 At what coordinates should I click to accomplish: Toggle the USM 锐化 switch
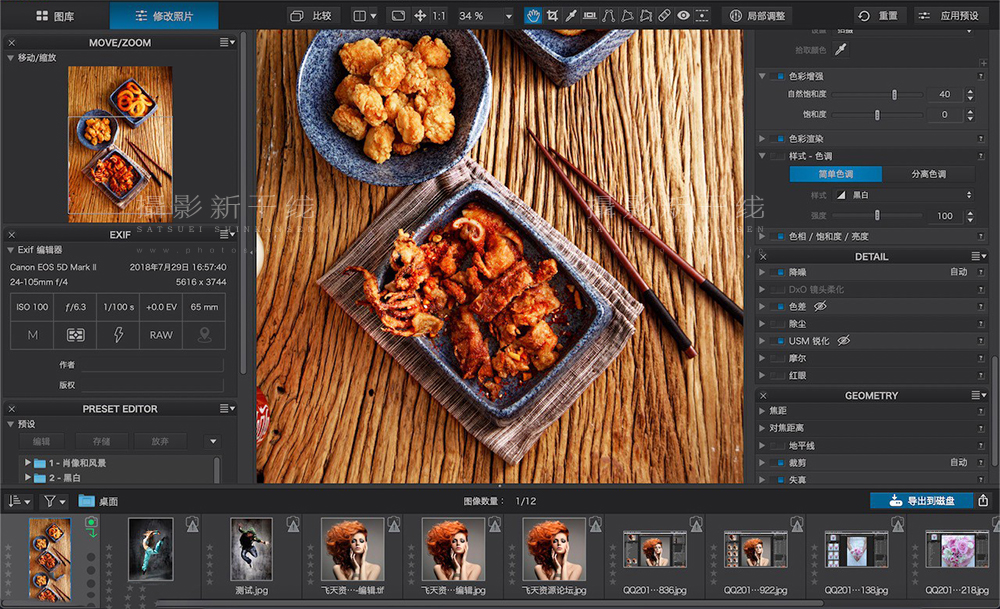tap(778, 341)
